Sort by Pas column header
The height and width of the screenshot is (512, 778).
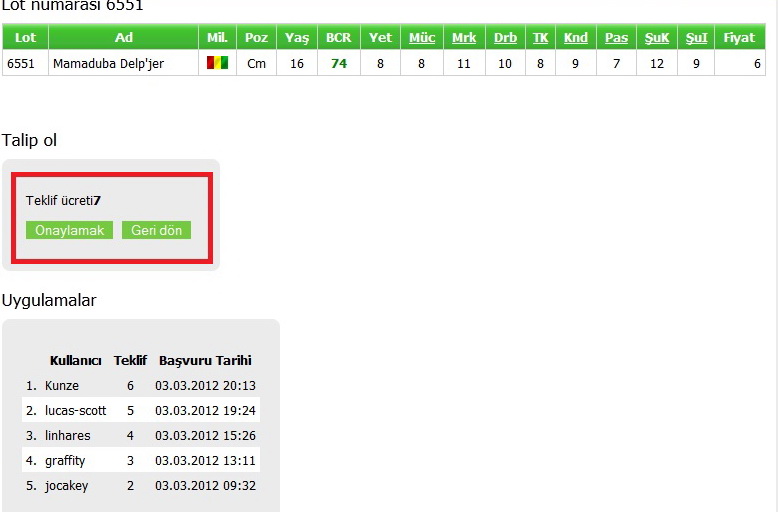pyautogui.click(x=616, y=38)
